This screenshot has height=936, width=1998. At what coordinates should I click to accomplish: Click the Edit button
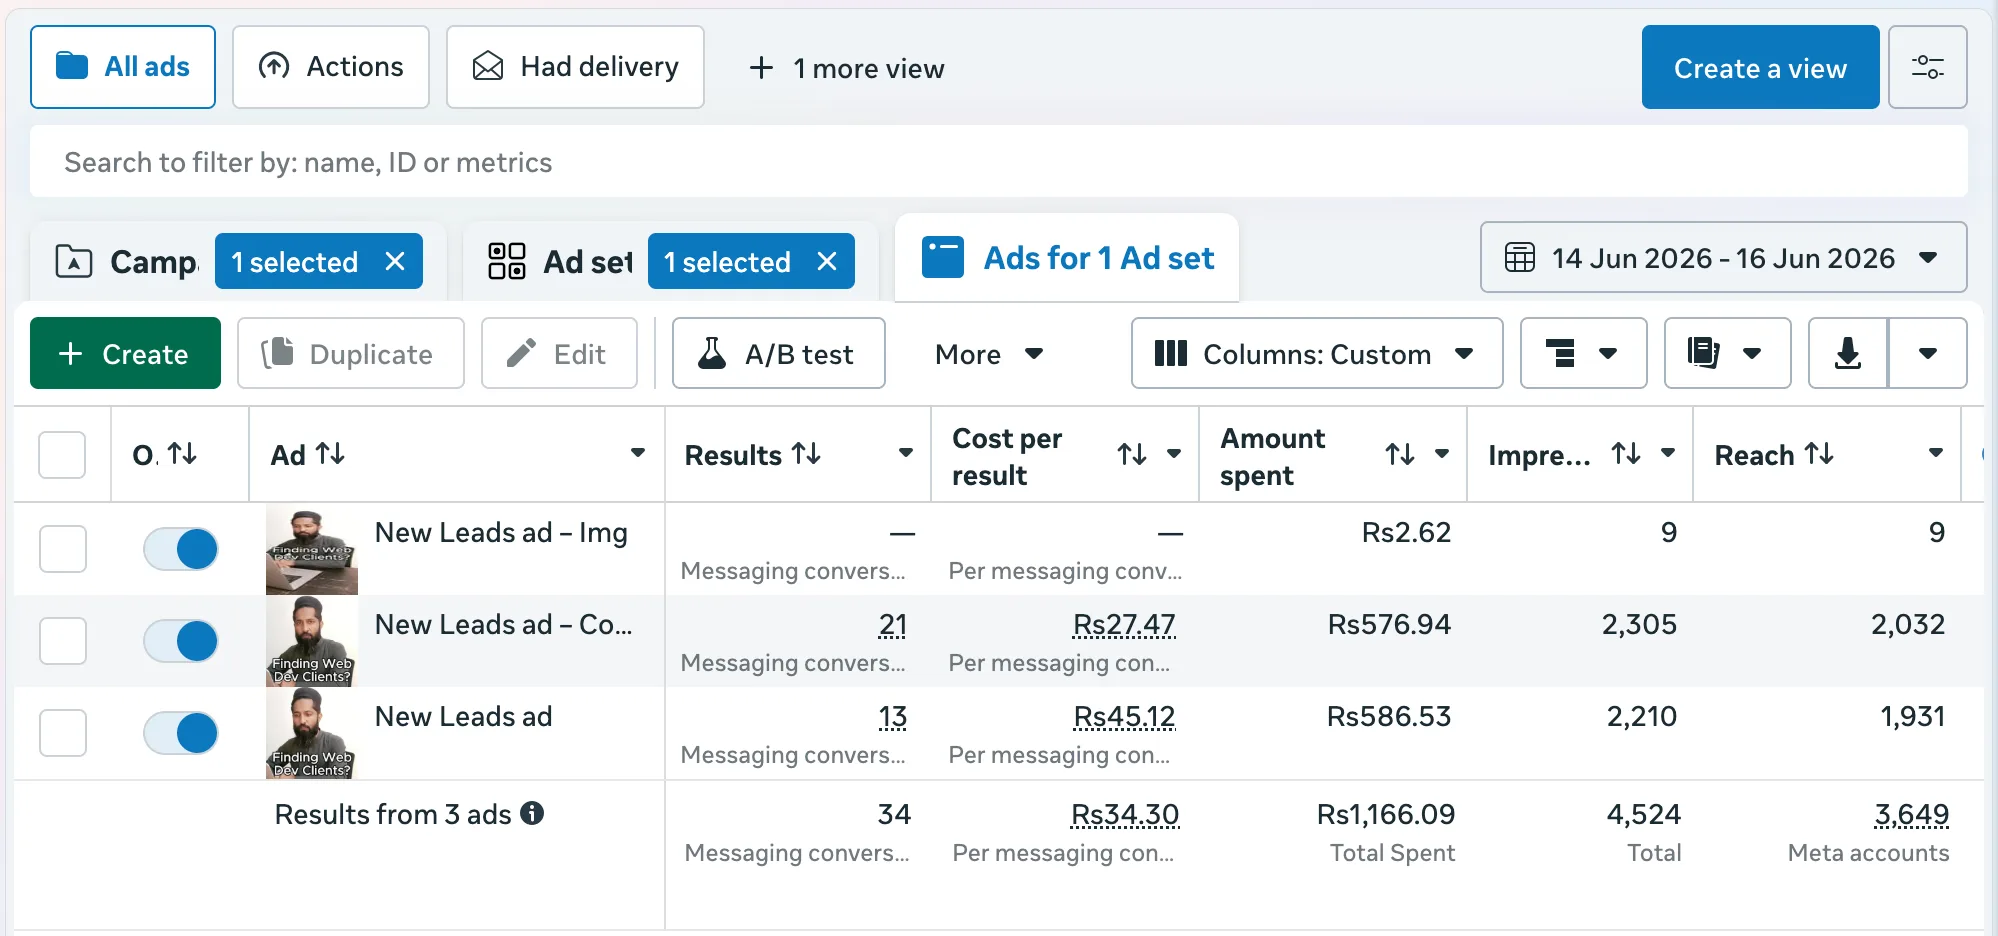tap(559, 353)
